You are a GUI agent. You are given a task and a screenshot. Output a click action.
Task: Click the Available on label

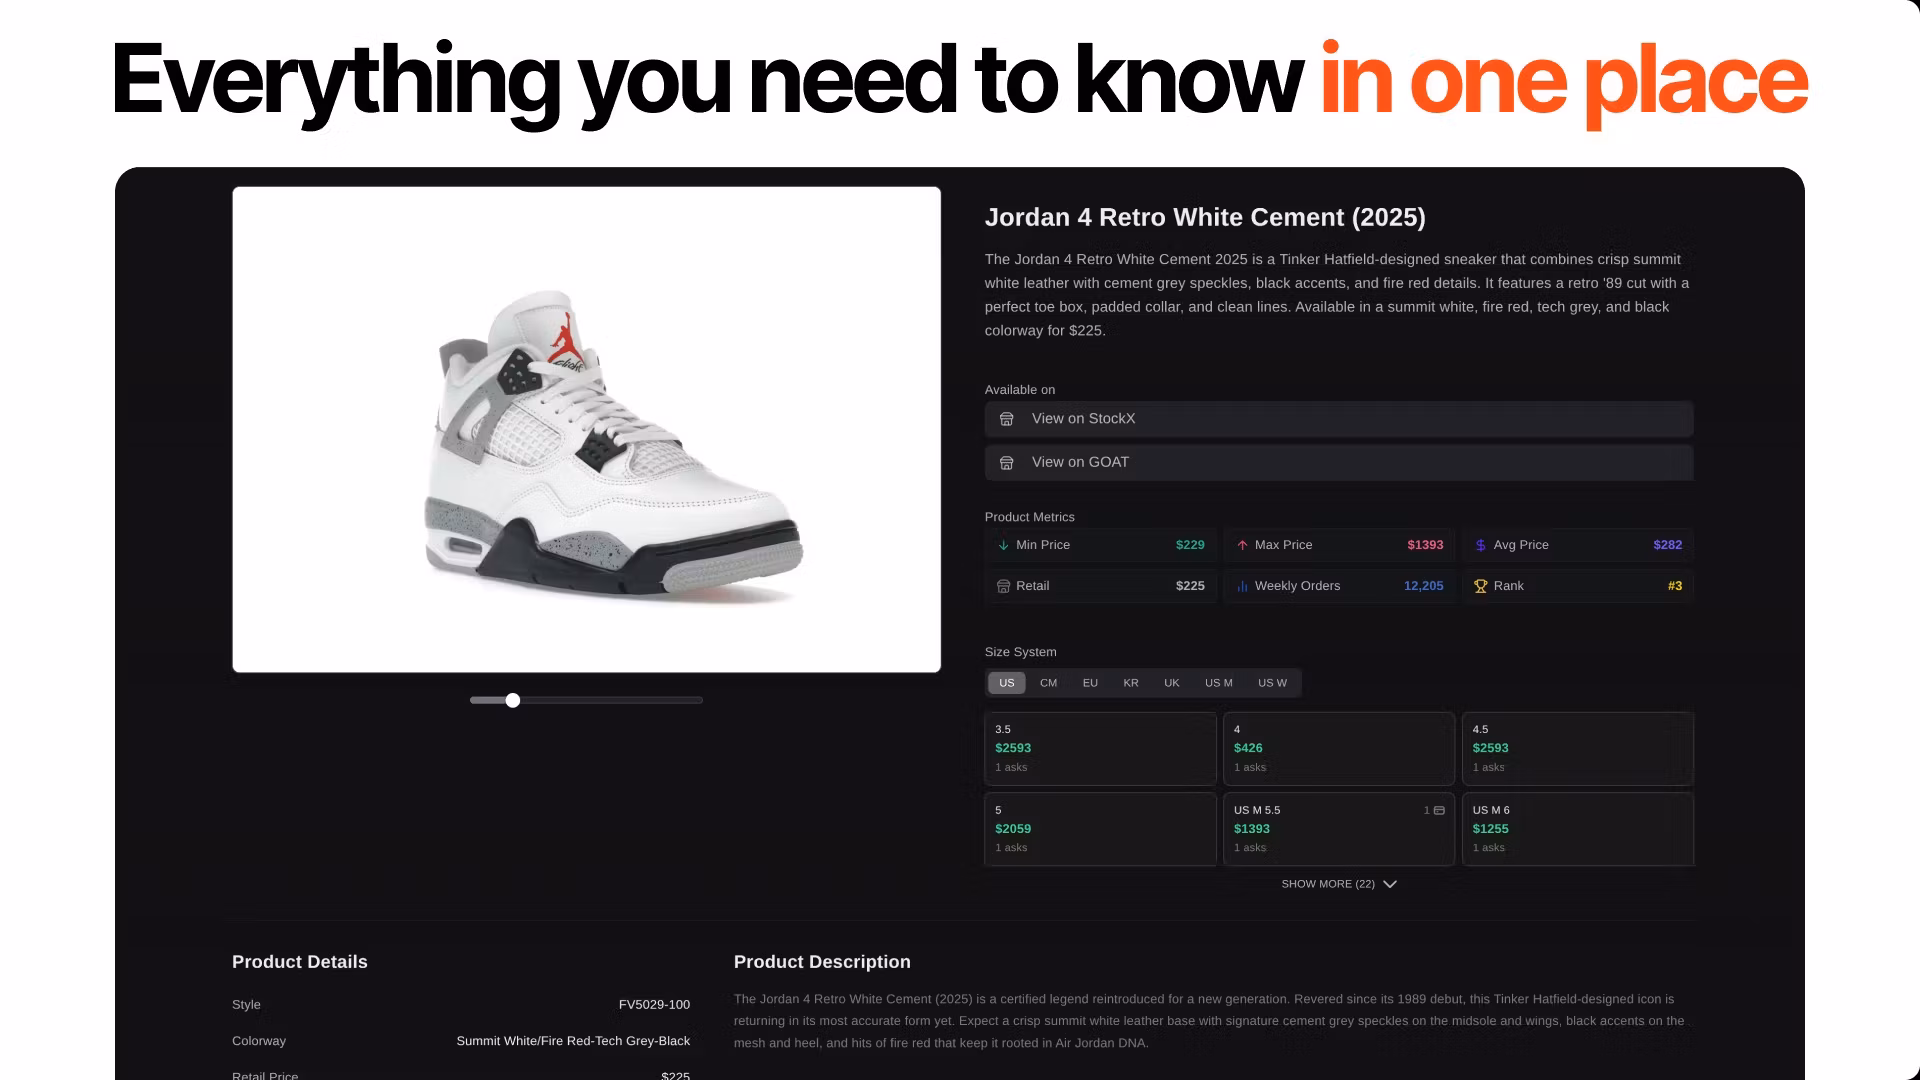(1019, 390)
